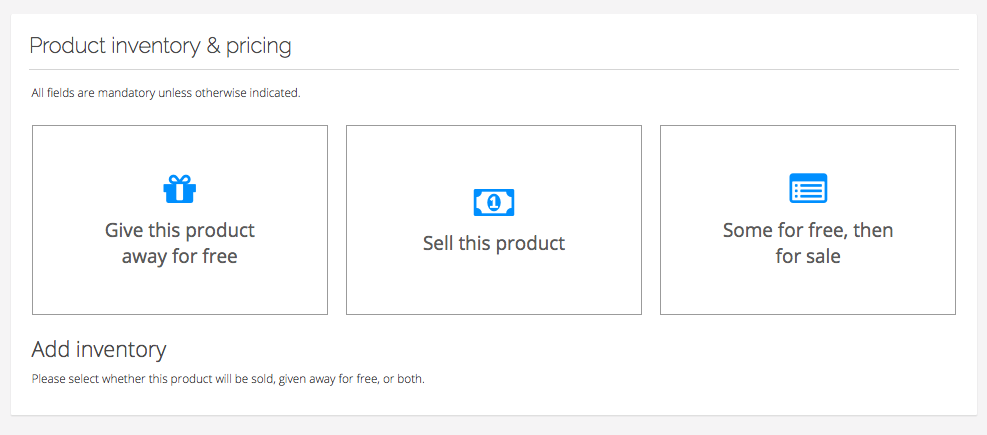The width and height of the screenshot is (987, 435).
Task: Choose the 'Sell this product' option label
Action: click(x=494, y=243)
